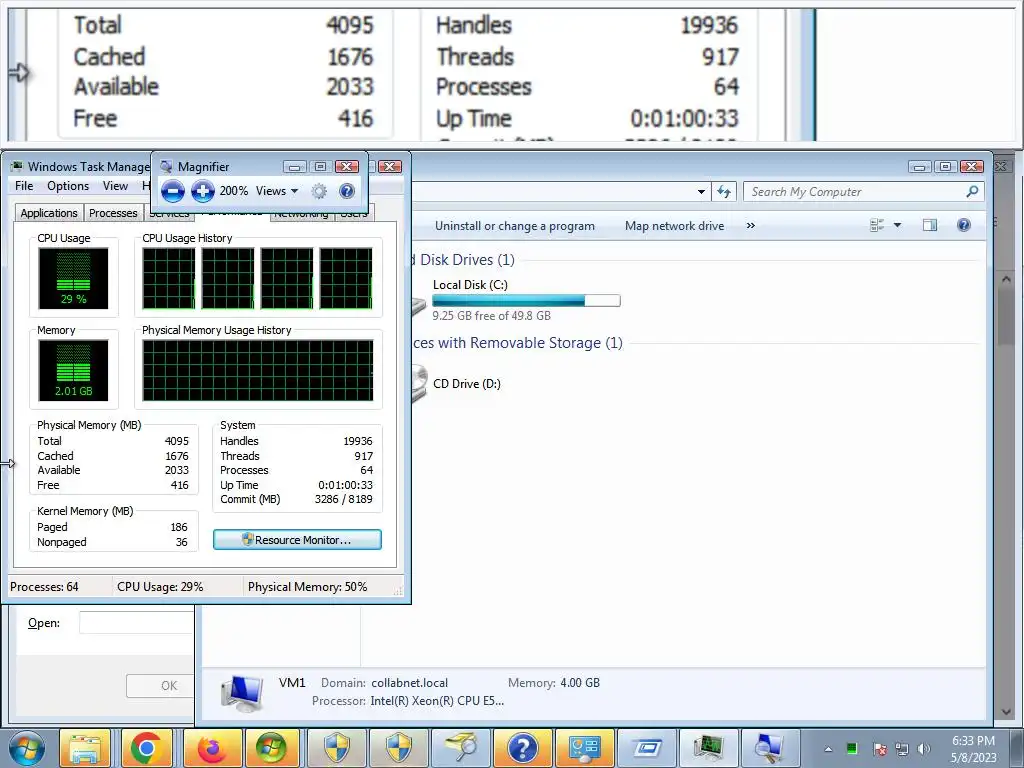Image resolution: width=1024 pixels, height=768 pixels.
Task: Click the Explorer vertical scrollbar down arrow
Action: click(x=1006, y=712)
